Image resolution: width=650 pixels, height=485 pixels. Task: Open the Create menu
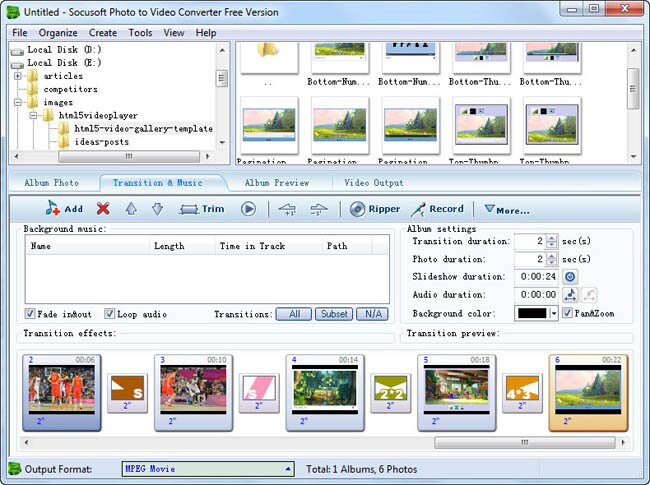[x=103, y=33]
